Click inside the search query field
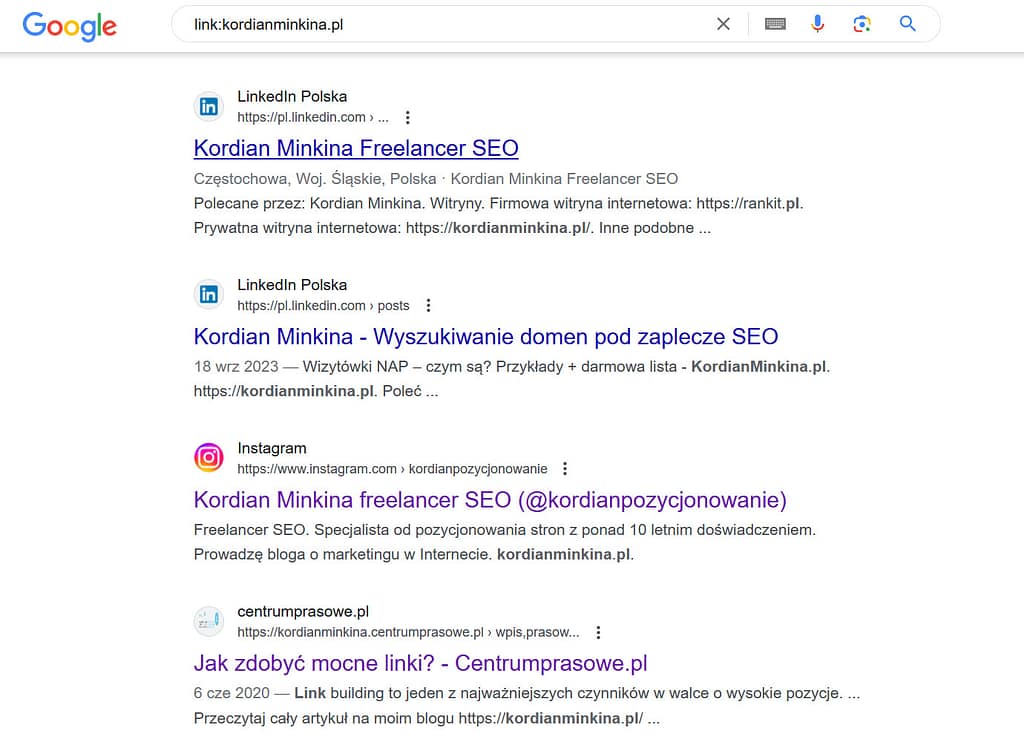The width and height of the screenshot is (1024, 745). pyautogui.click(x=400, y=23)
